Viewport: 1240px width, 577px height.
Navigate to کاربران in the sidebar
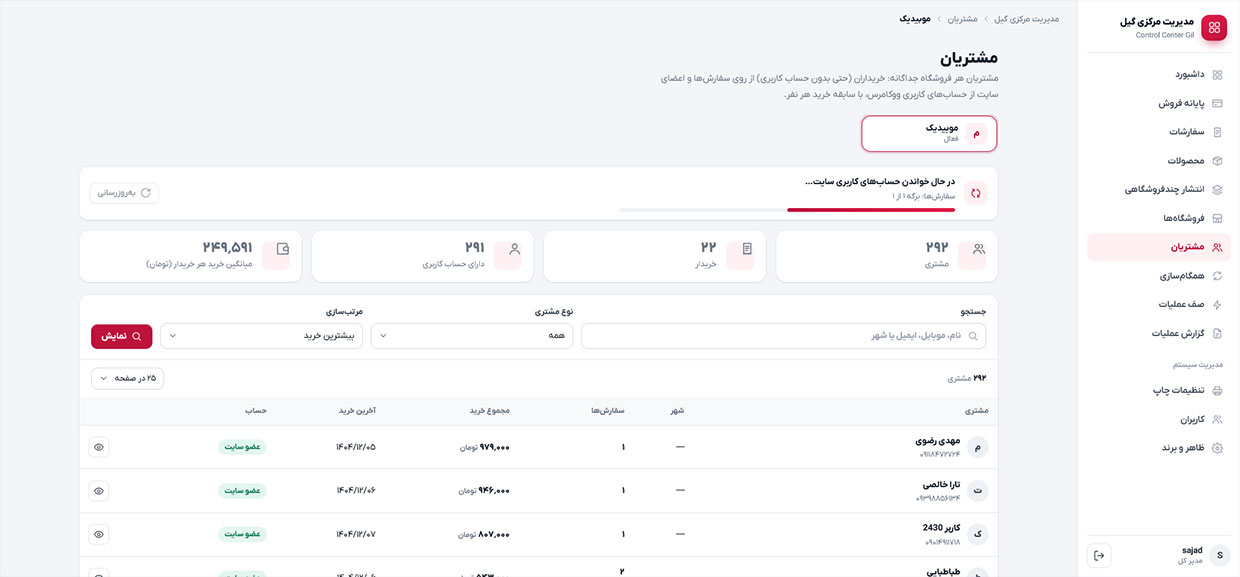[x=1159, y=419]
